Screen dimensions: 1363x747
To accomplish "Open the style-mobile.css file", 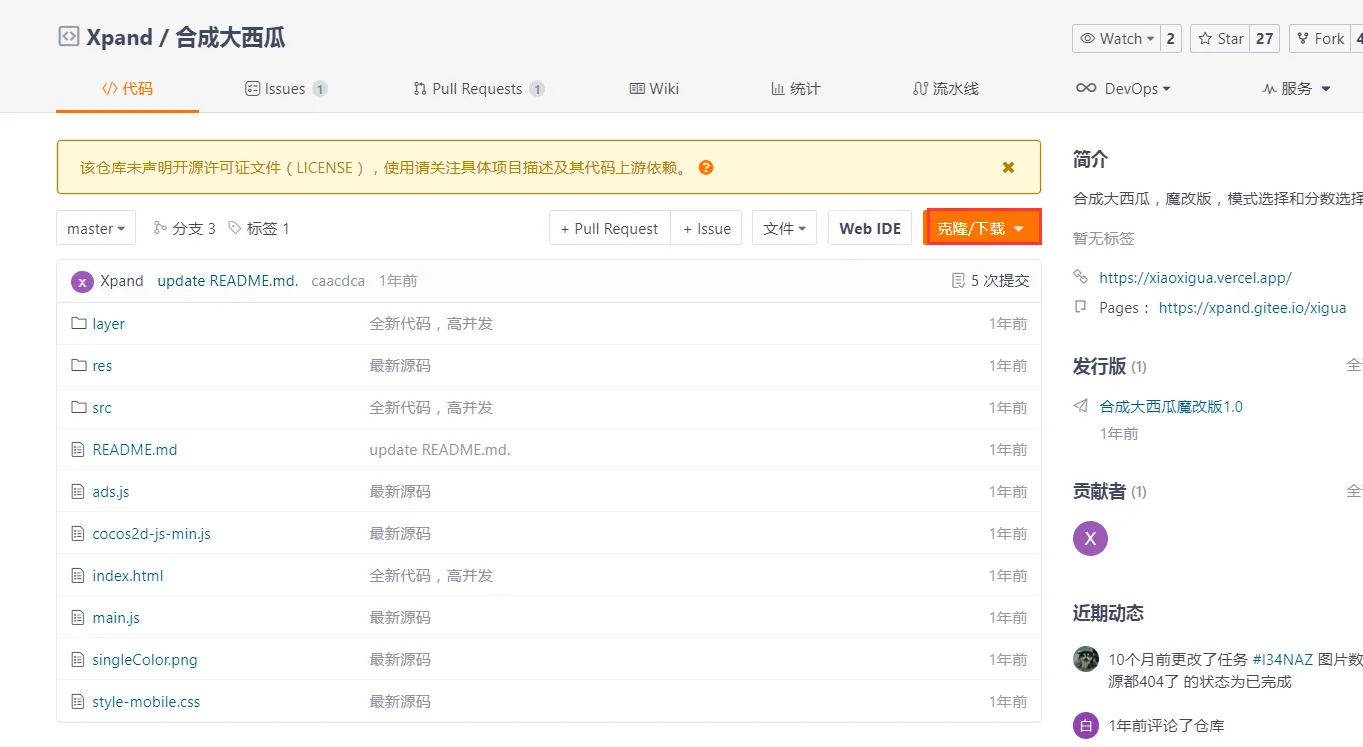I will [146, 702].
